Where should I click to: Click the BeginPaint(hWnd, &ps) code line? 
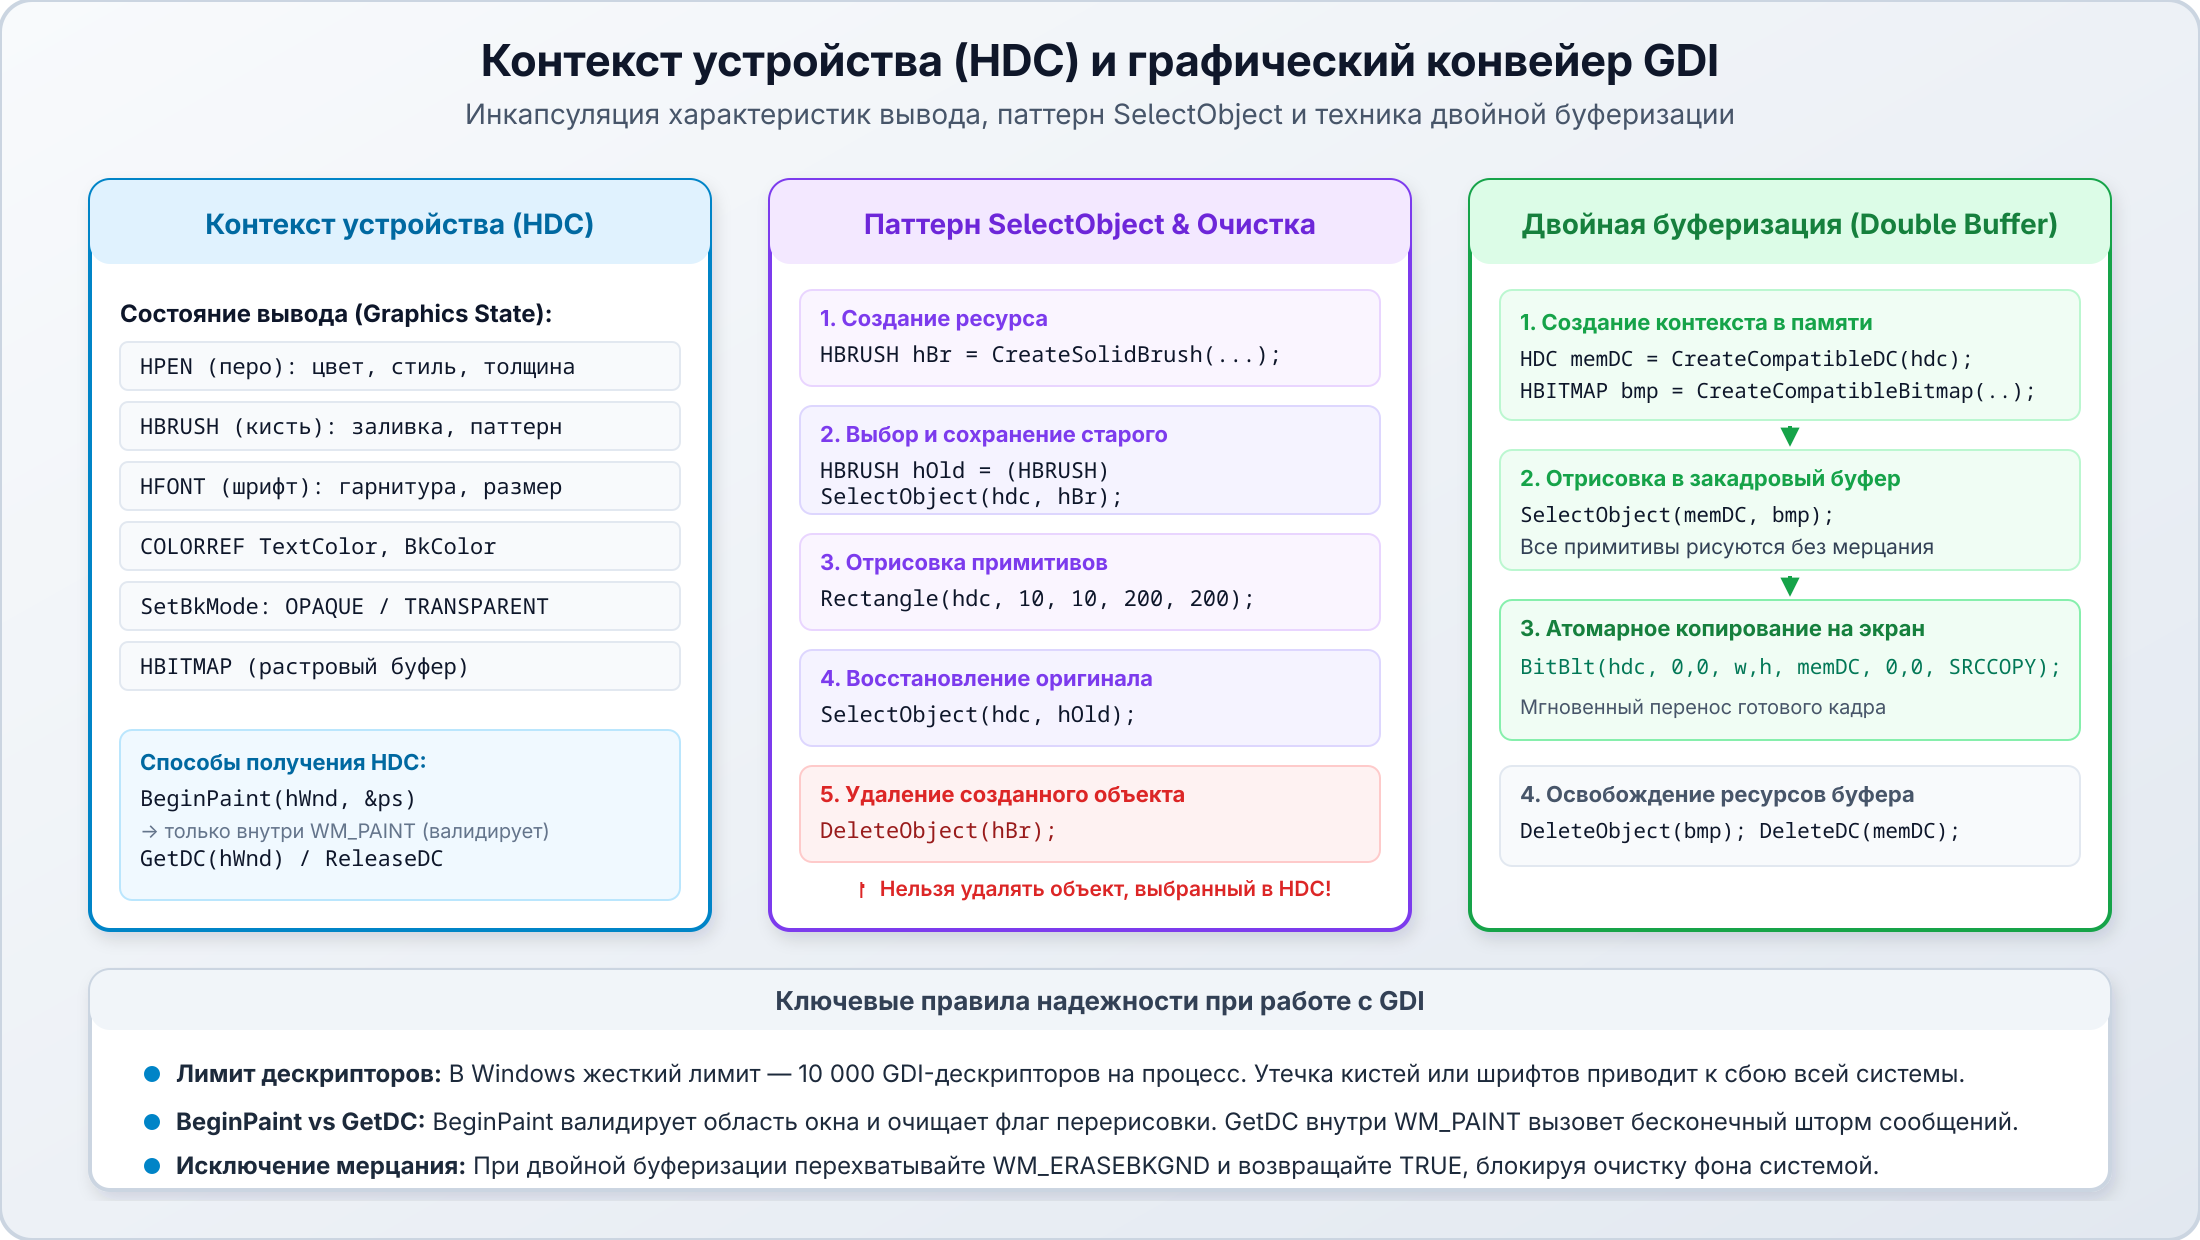pos(278,798)
